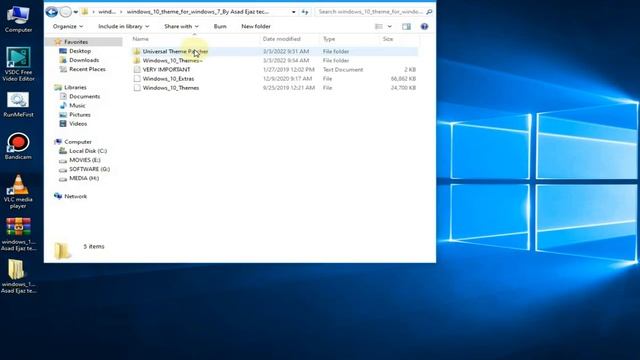This screenshot has height=360, width=640.
Task: Toggle the preview pane icon
Action: tap(406, 27)
